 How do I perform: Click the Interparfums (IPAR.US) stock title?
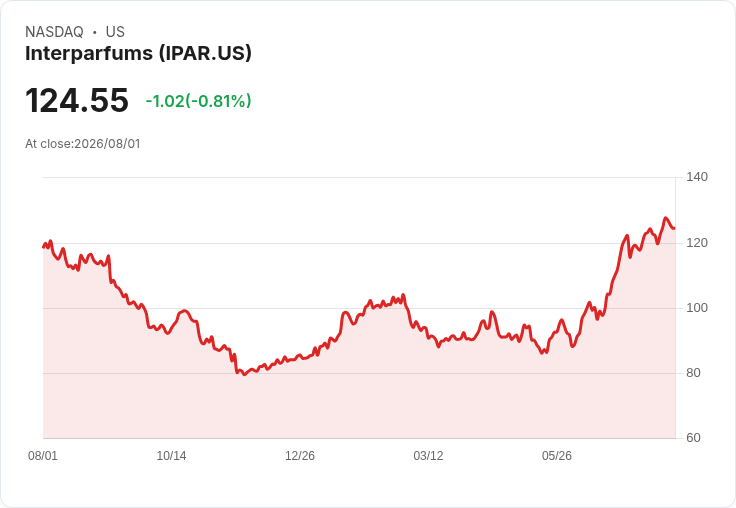(138, 54)
